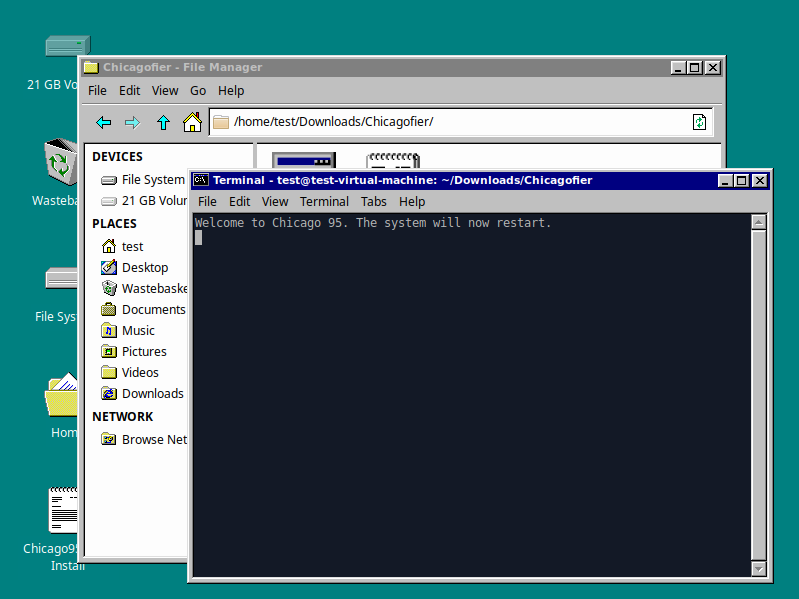Reload folder with refresh icon in path bar

(x=699, y=122)
